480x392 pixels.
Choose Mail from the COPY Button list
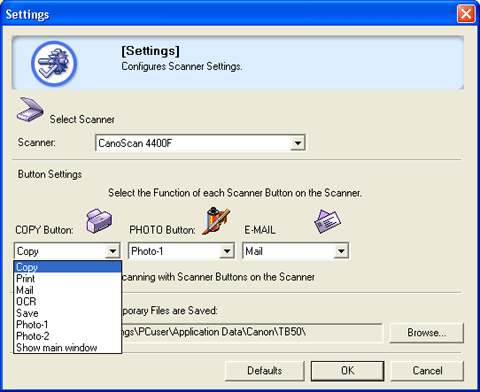click(67, 290)
